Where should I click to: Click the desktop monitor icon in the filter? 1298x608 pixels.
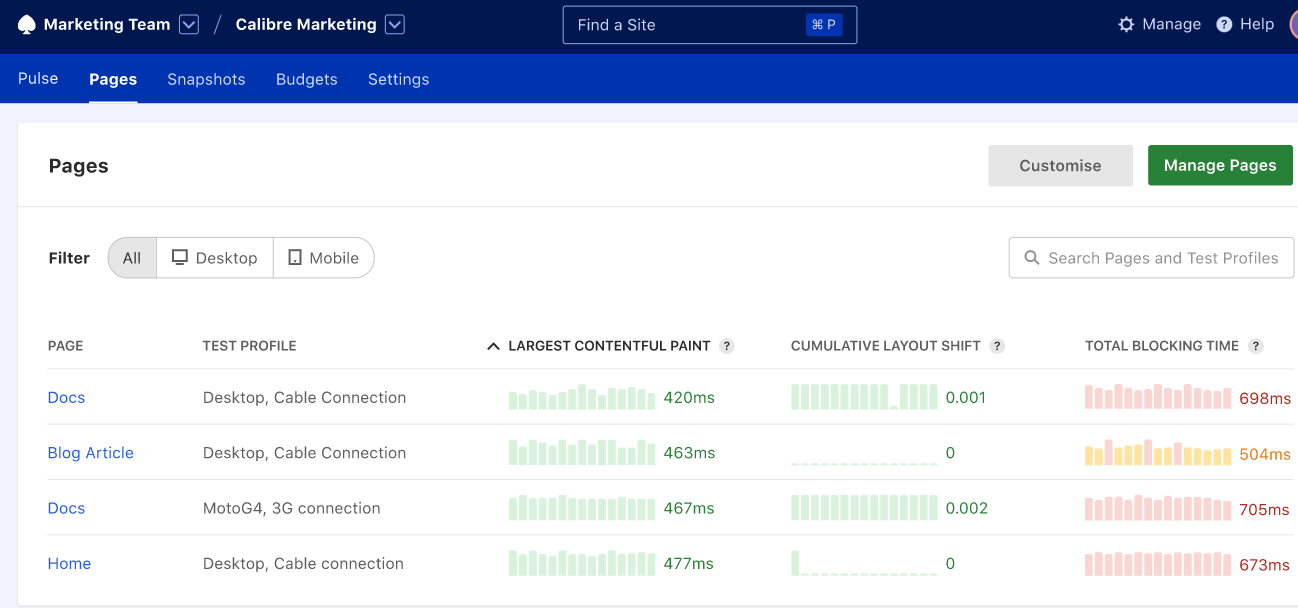(180, 257)
